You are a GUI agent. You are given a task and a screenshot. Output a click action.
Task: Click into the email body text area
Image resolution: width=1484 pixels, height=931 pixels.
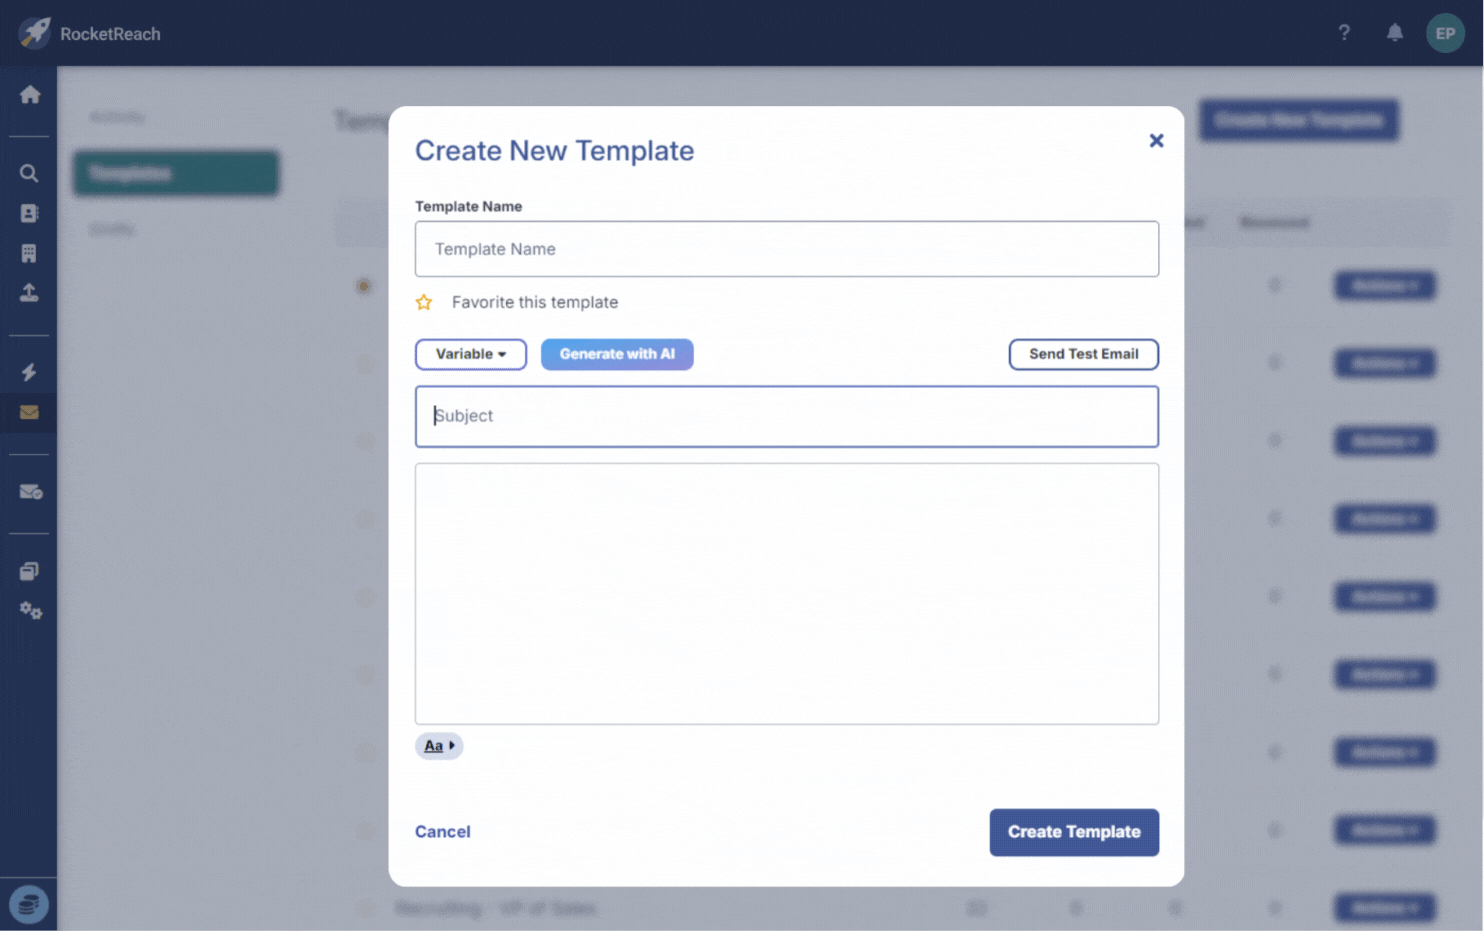click(x=786, y=593)
